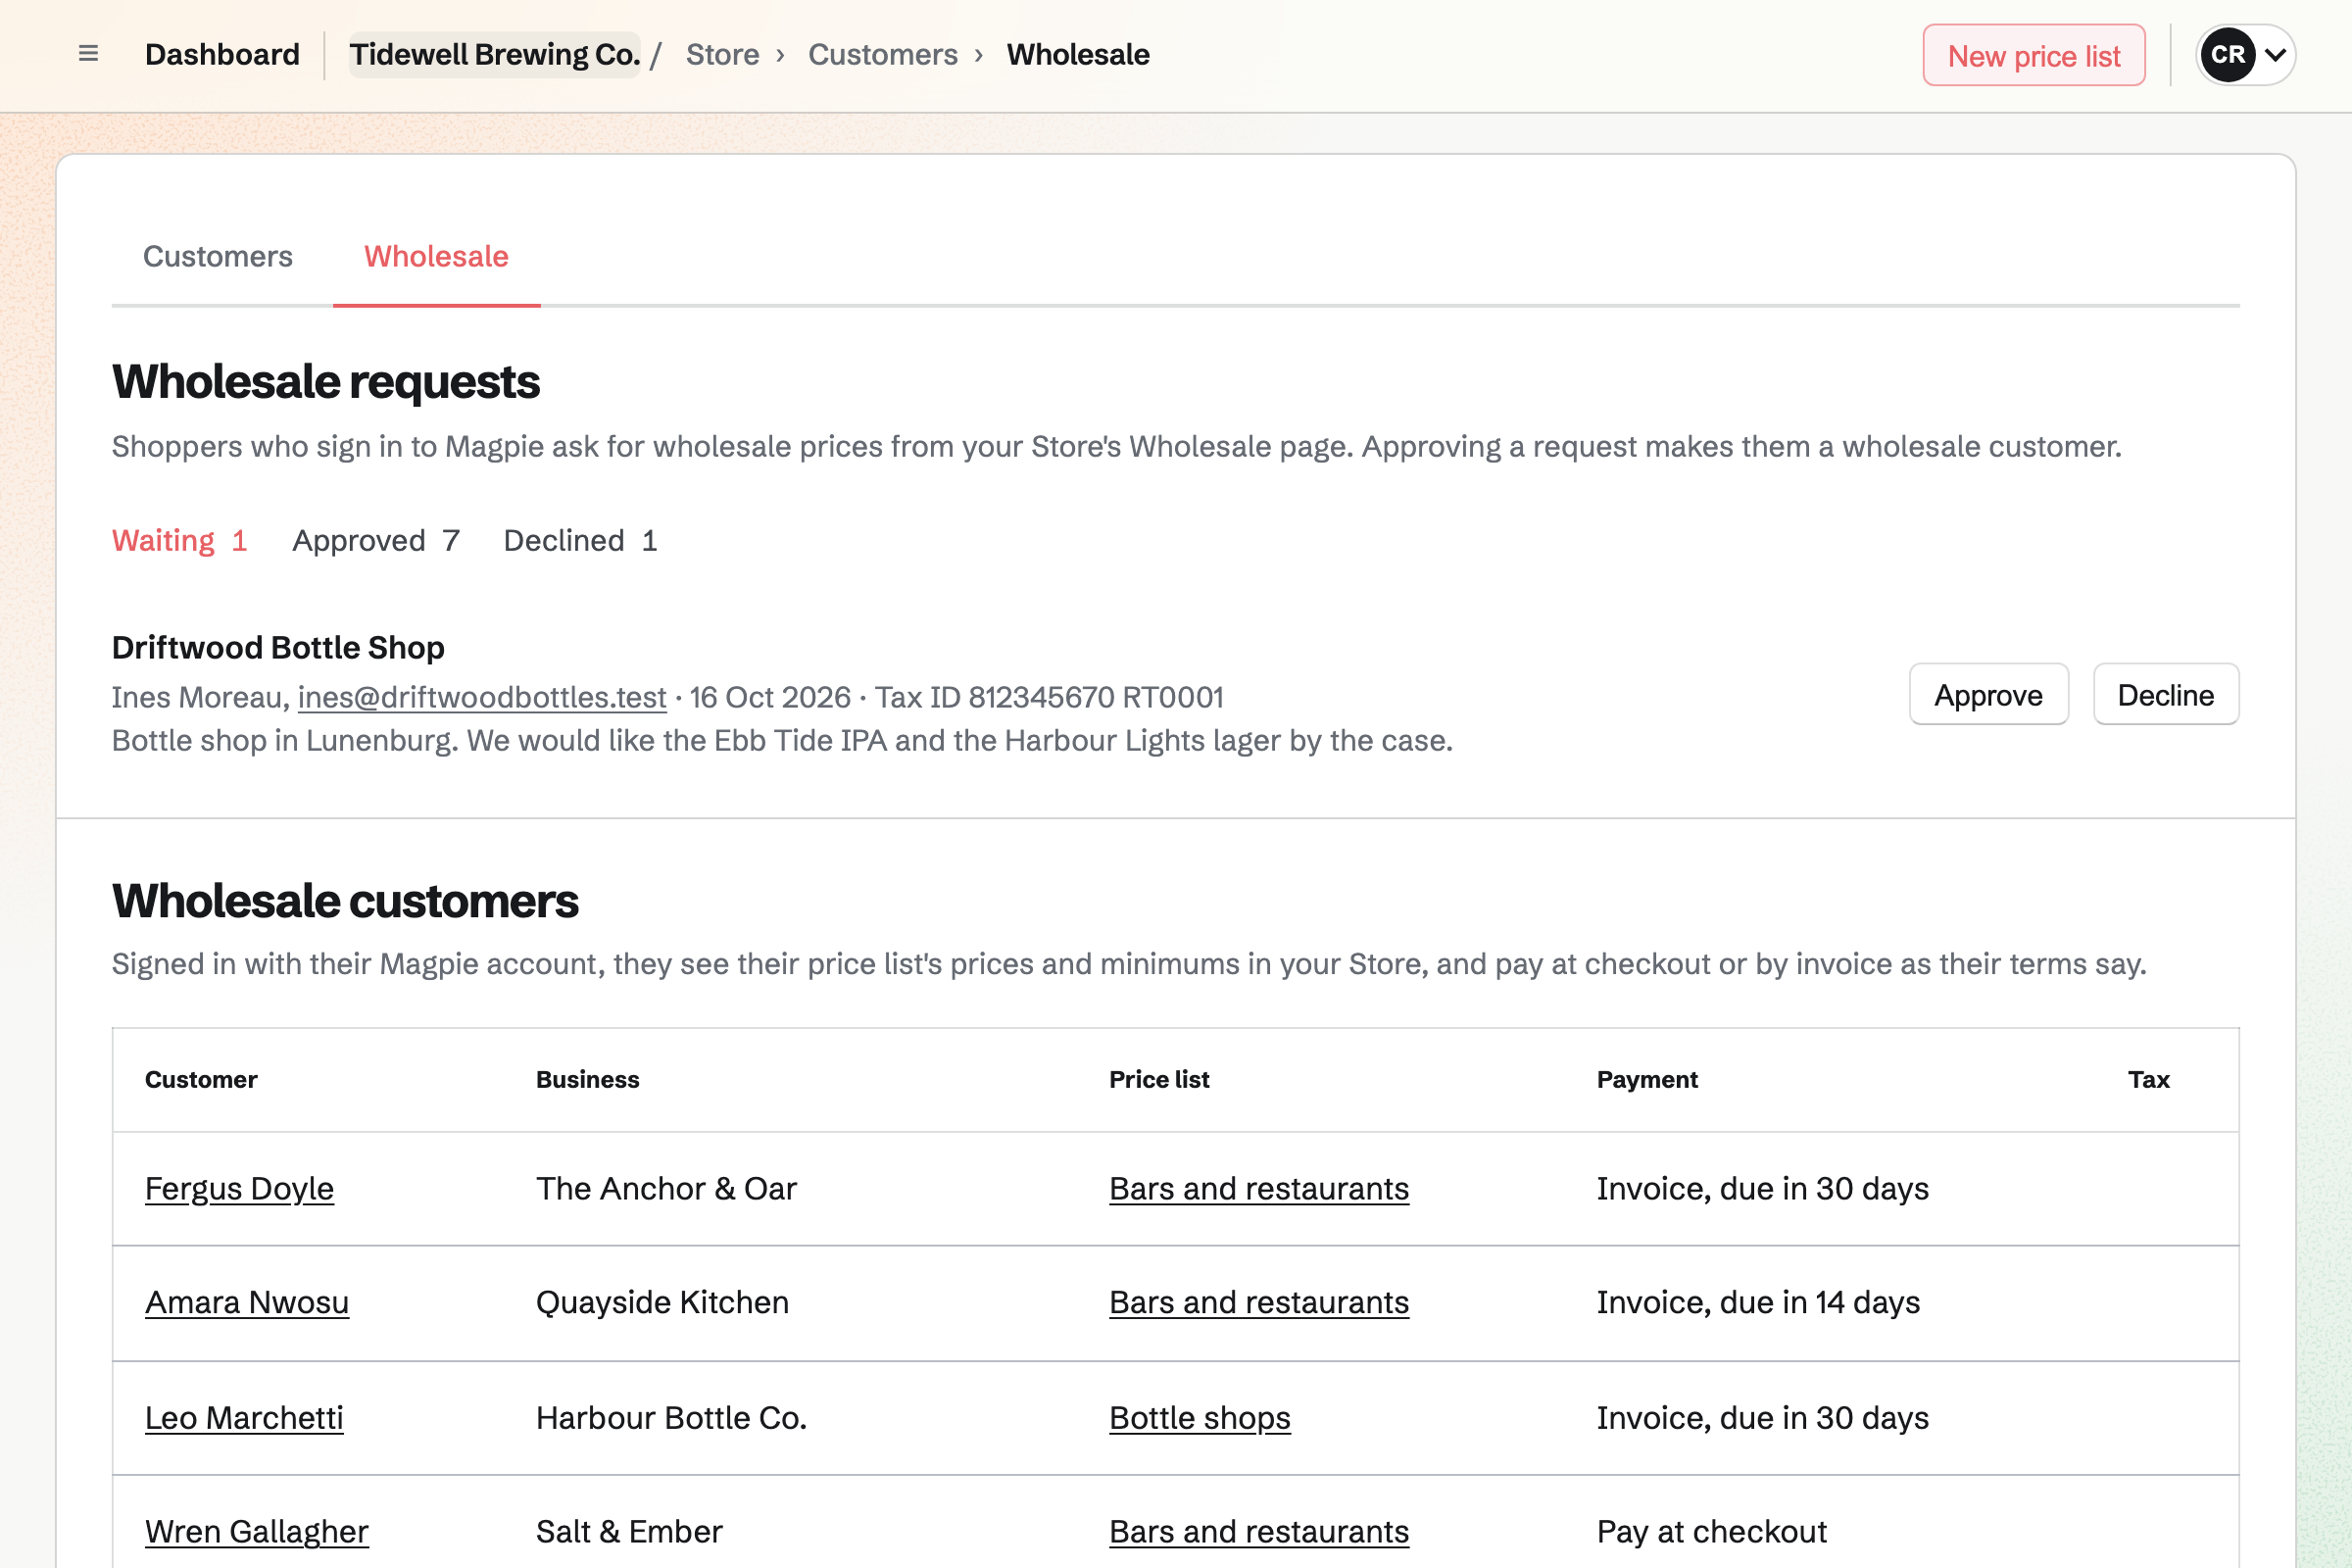Viewport: 2352px width, 1568px height.
Task: Go to Dashboard in the top bar
Action: point(222,55)
